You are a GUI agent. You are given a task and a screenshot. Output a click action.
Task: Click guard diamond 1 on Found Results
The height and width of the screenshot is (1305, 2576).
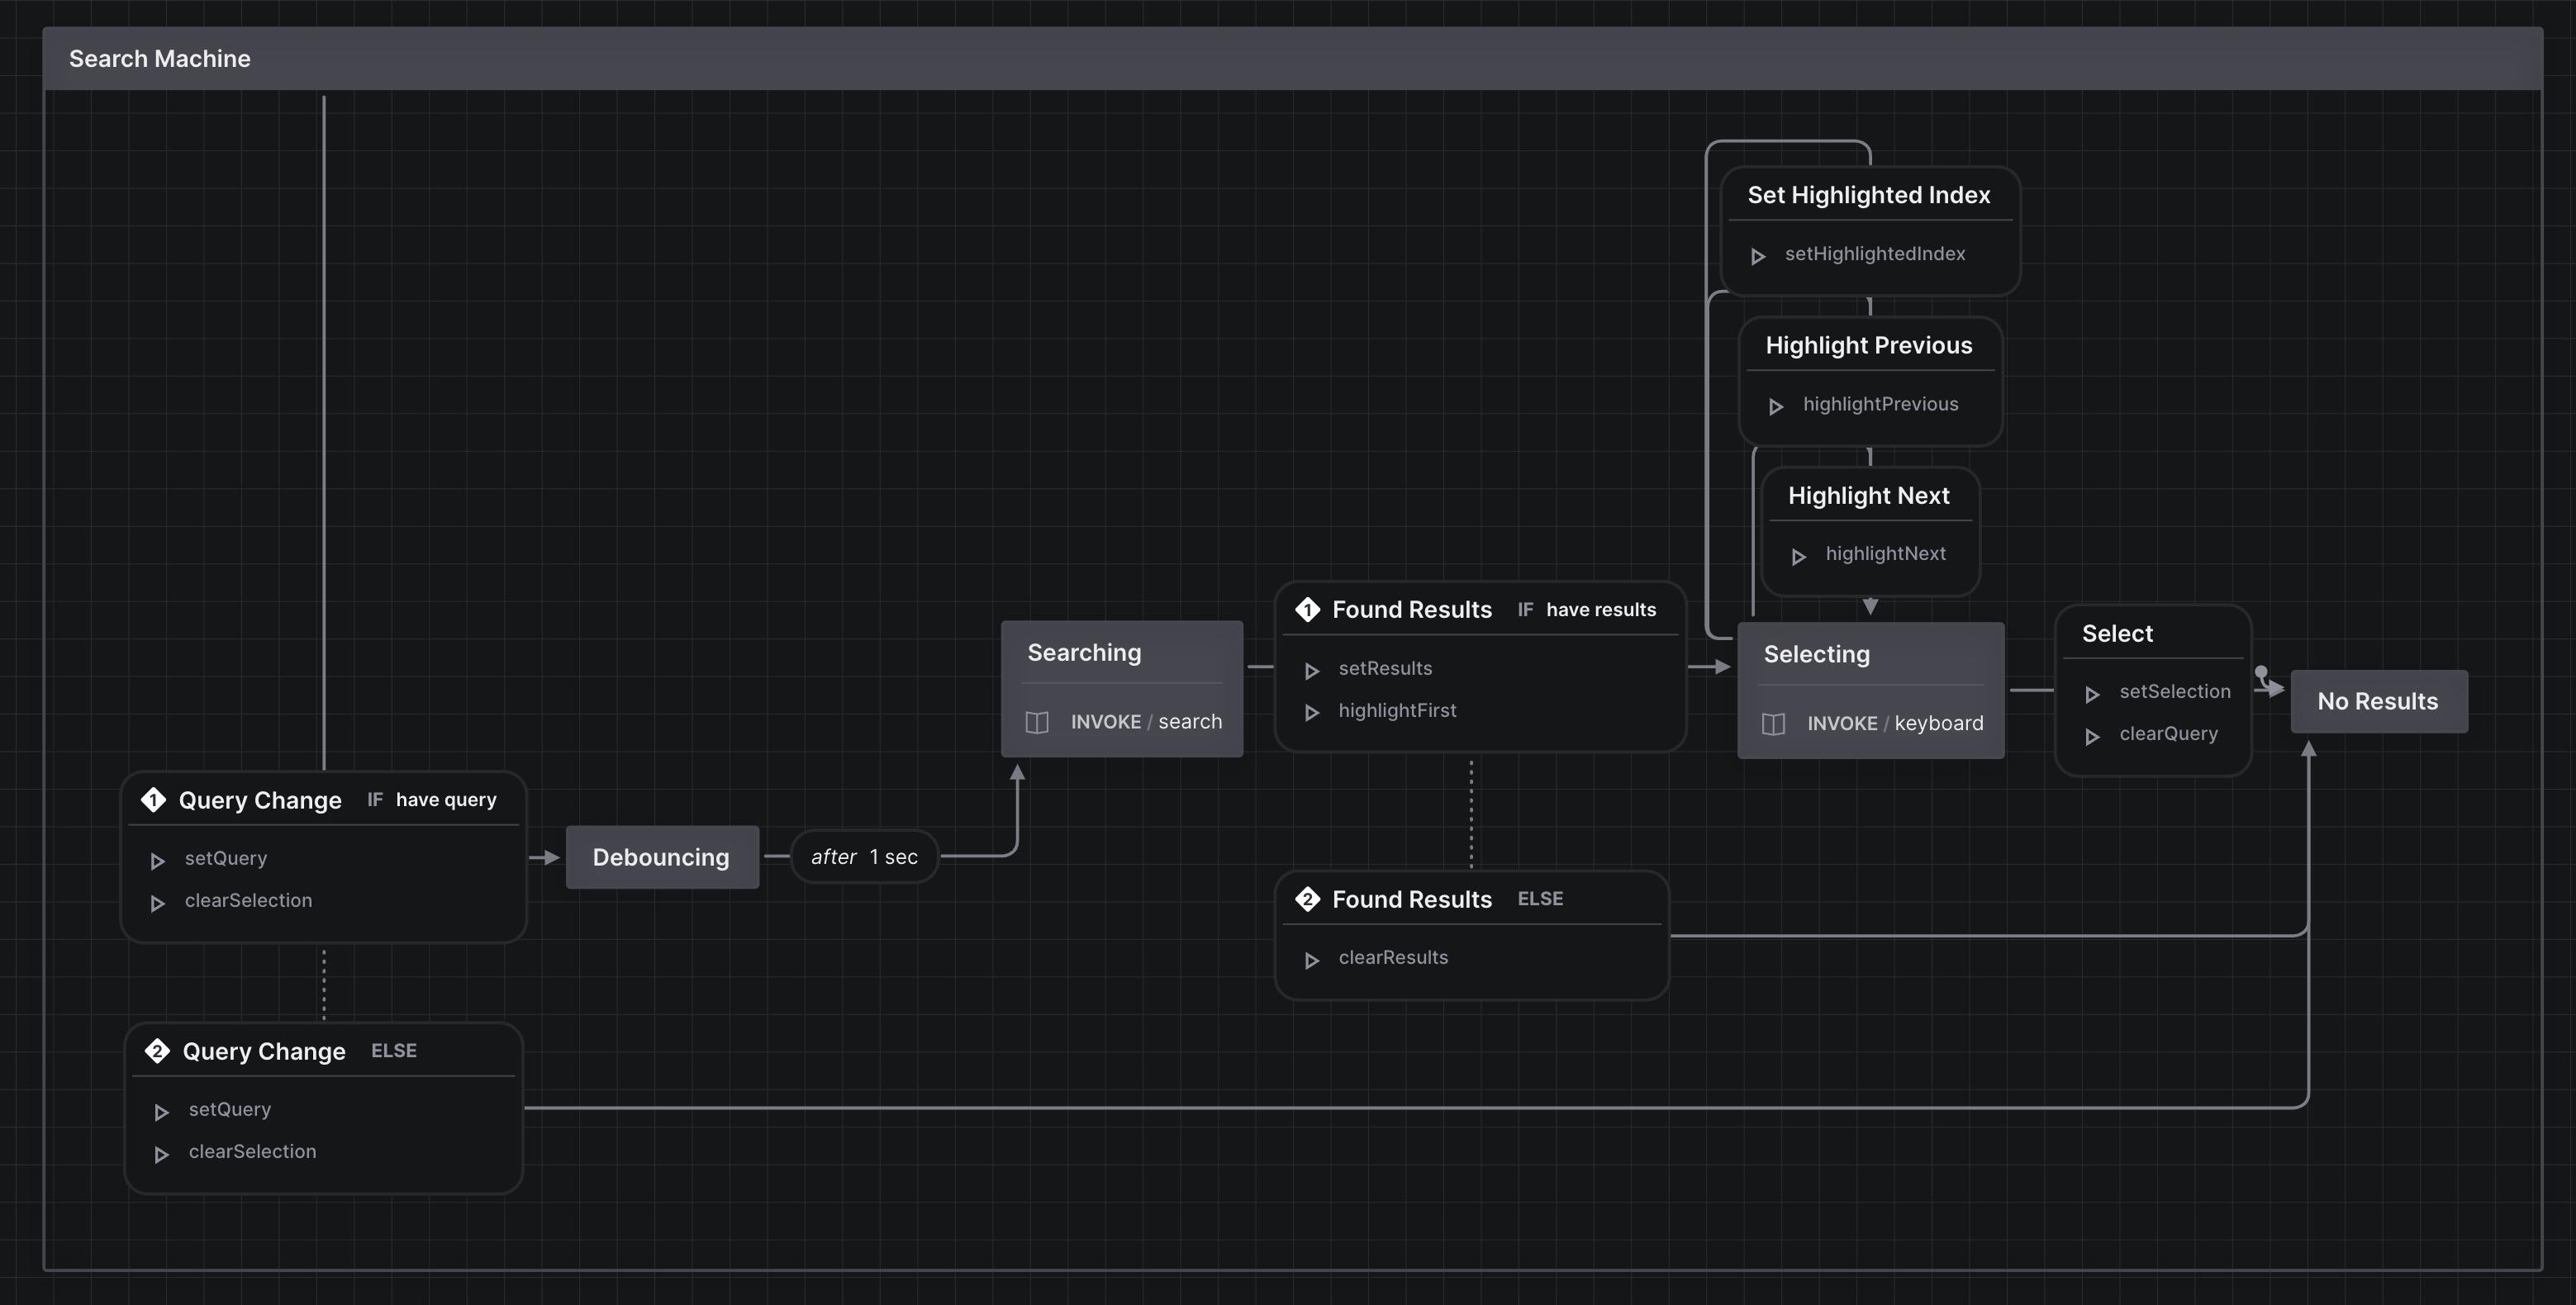click(x=1307, y=609)
